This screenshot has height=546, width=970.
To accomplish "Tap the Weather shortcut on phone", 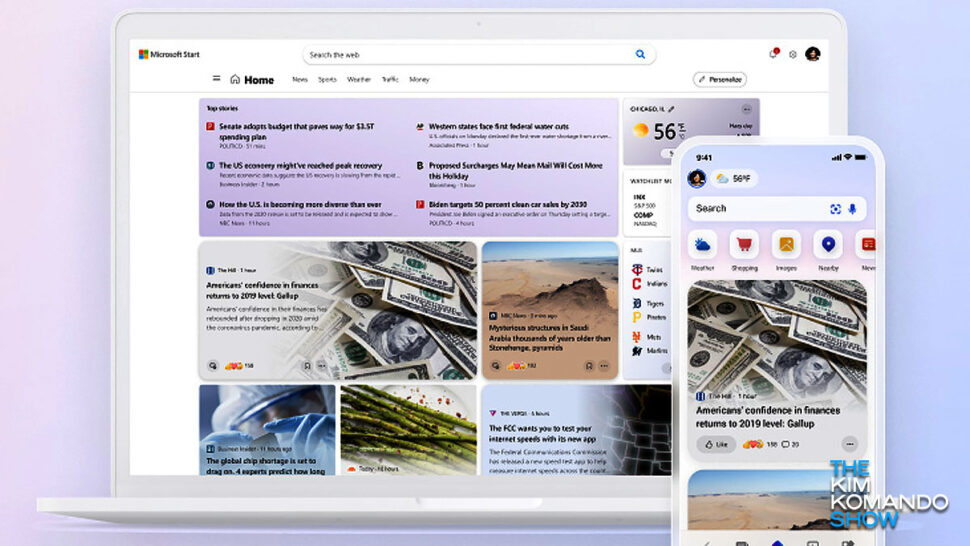I will coord(703,244).
